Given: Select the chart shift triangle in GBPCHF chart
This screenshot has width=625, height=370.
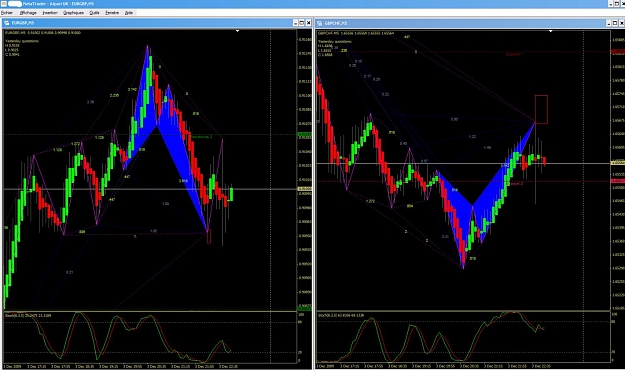Looking at the screenshot, I should tap(550, 31).
